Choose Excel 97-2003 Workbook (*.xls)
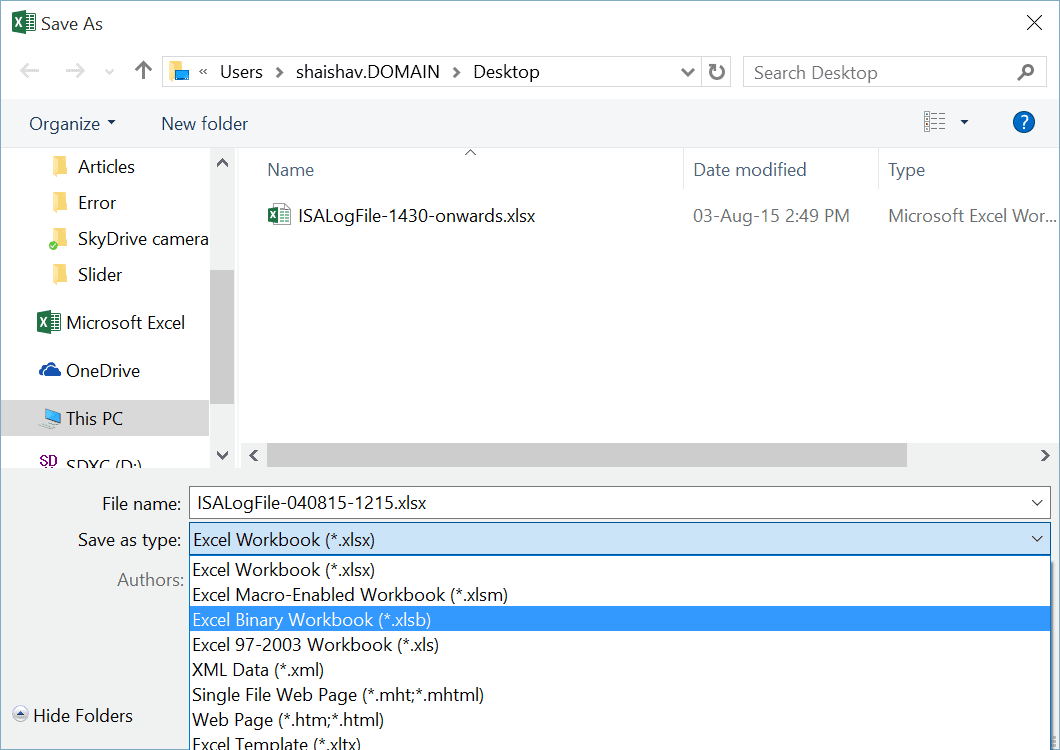 tap(620, 644)
